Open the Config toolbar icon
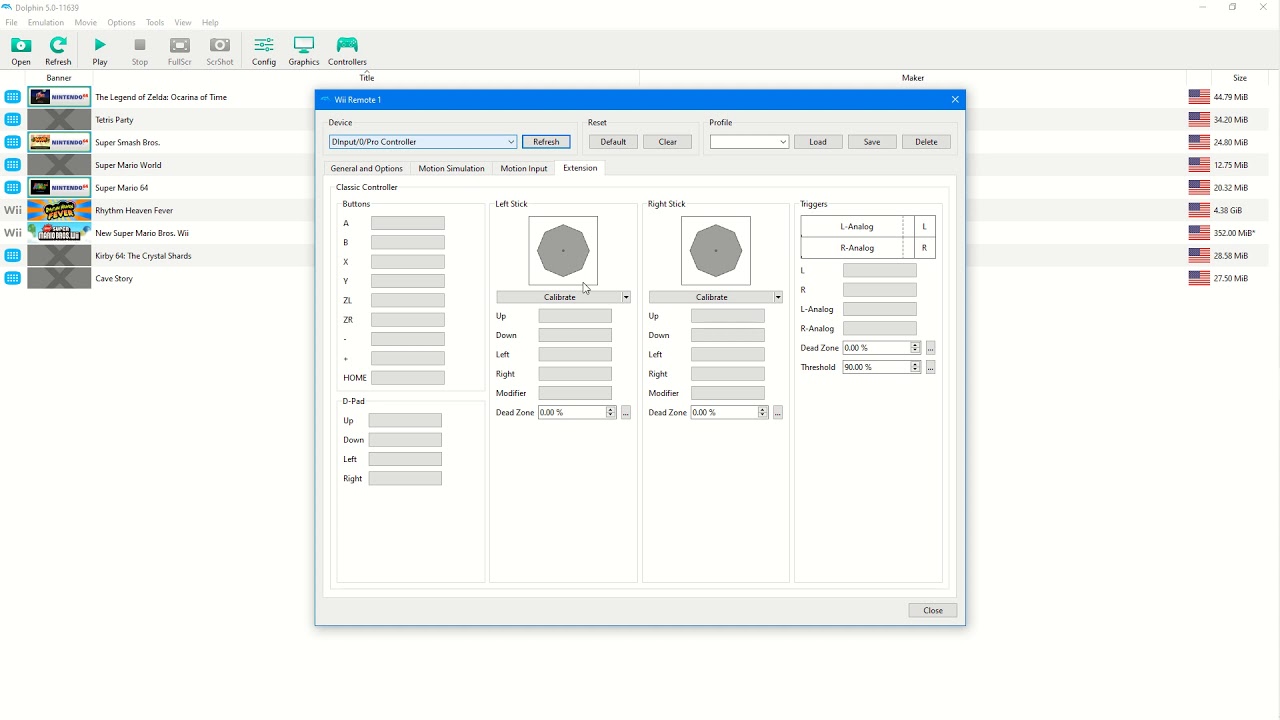1280x720 pixels. [x=264, y=51]
